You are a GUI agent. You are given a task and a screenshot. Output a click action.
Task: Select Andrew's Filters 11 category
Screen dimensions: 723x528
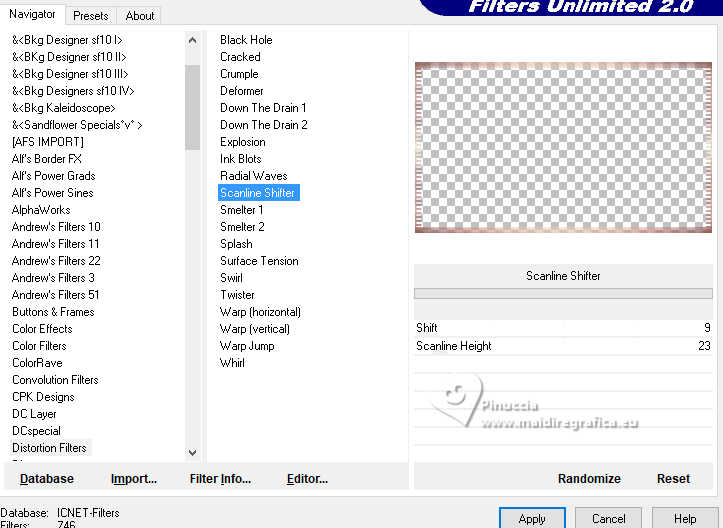[x=55, y=244]
